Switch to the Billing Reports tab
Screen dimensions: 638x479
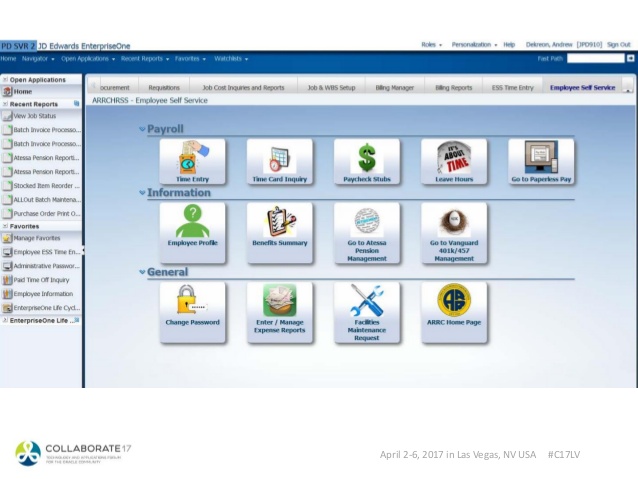[x=454, y=87]
